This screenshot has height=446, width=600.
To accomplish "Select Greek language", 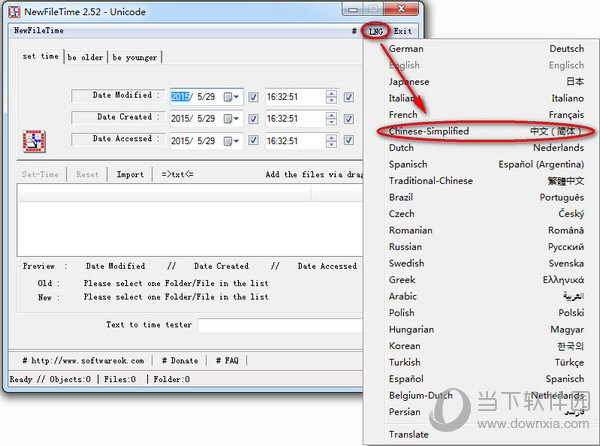I will 486,280.
